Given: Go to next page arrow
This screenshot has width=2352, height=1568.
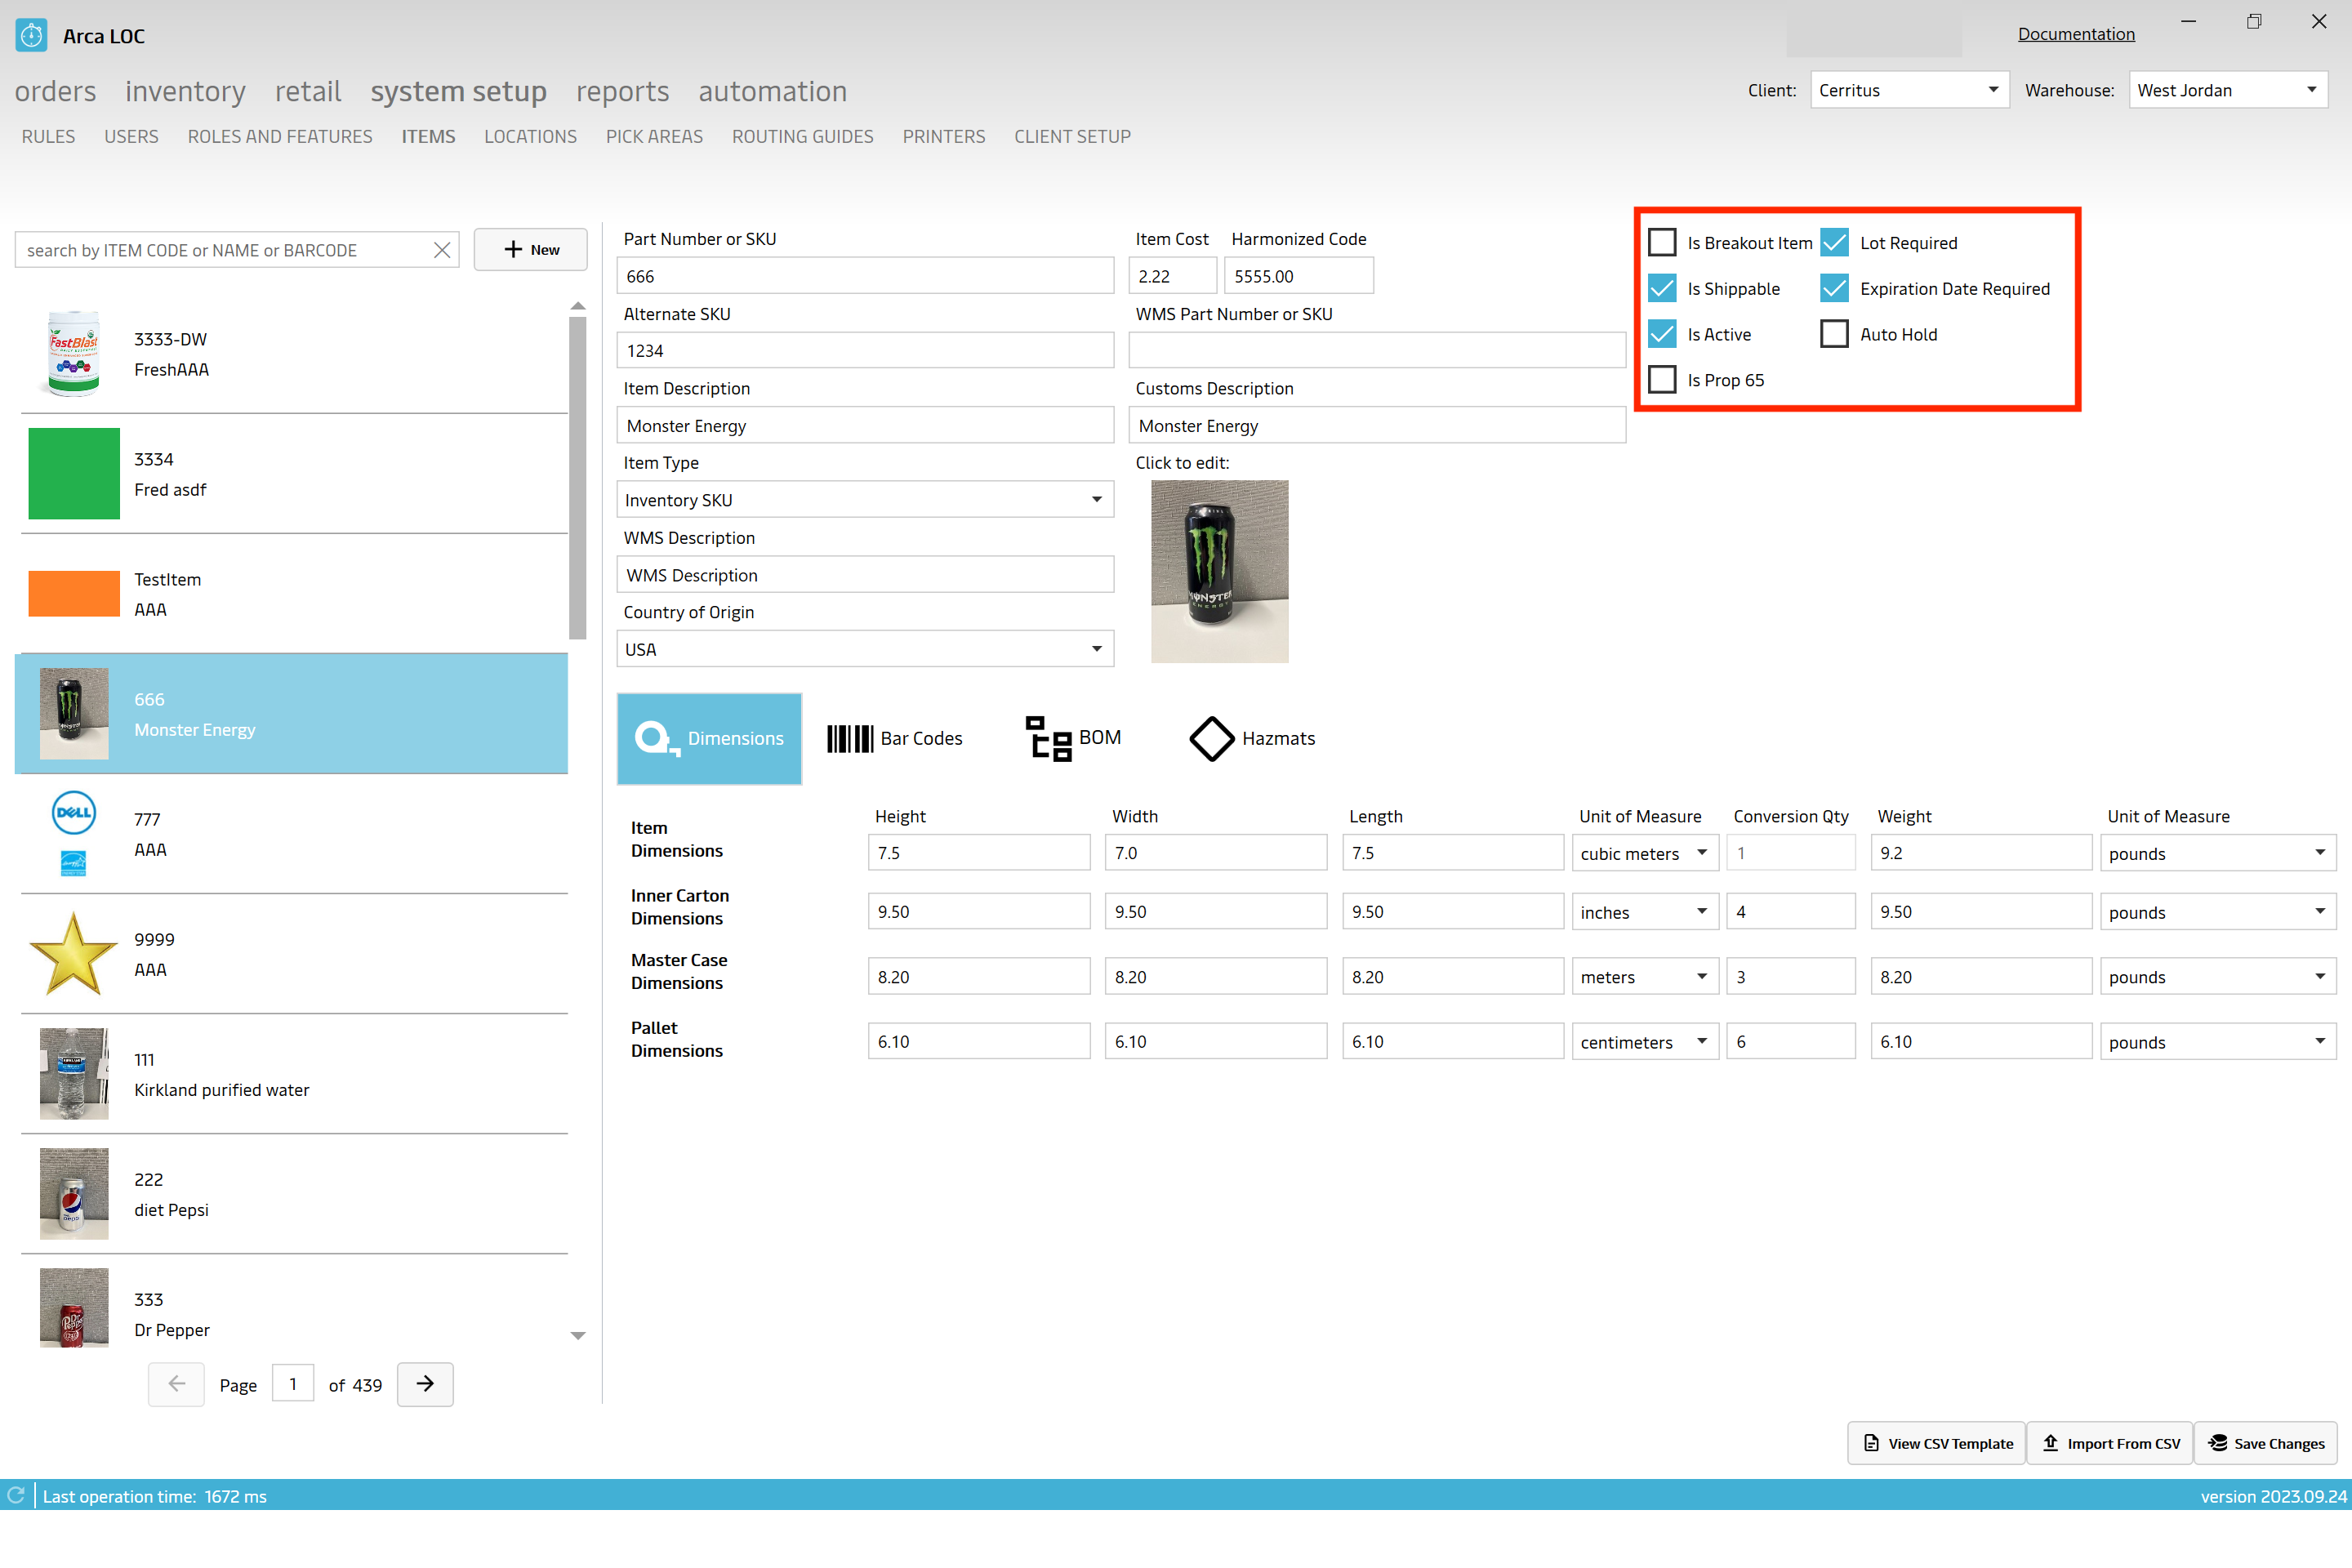Looking at the screenshot, I should [x=425, y=1384].
